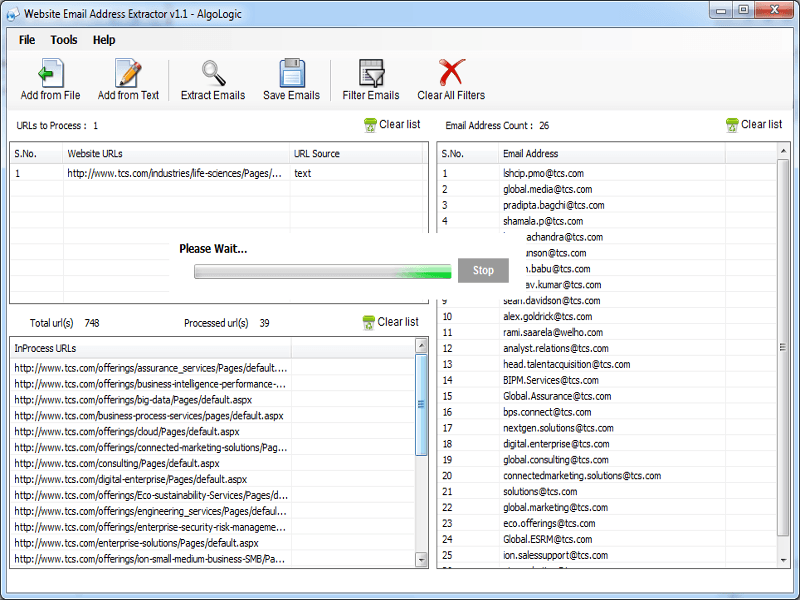Viewport: 800px width, 600px height.
Task: Open the Tools menu
Action: 64,40
